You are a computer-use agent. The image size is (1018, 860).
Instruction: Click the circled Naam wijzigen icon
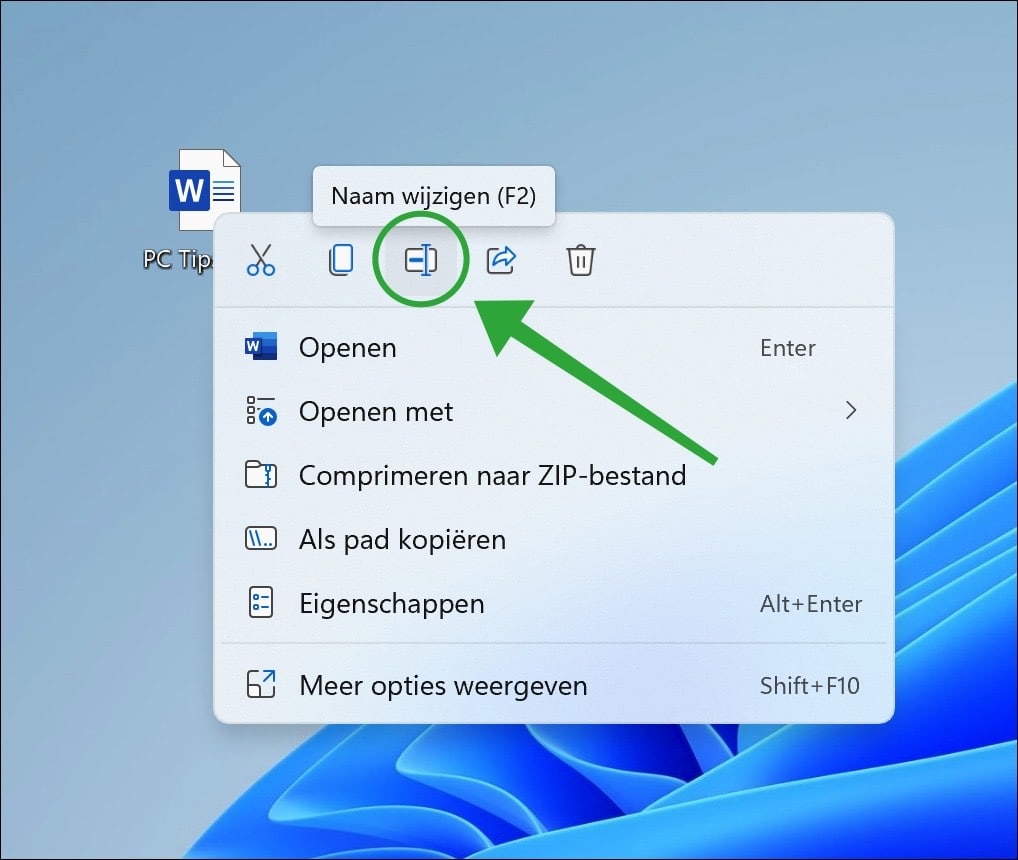click(421, 259)
